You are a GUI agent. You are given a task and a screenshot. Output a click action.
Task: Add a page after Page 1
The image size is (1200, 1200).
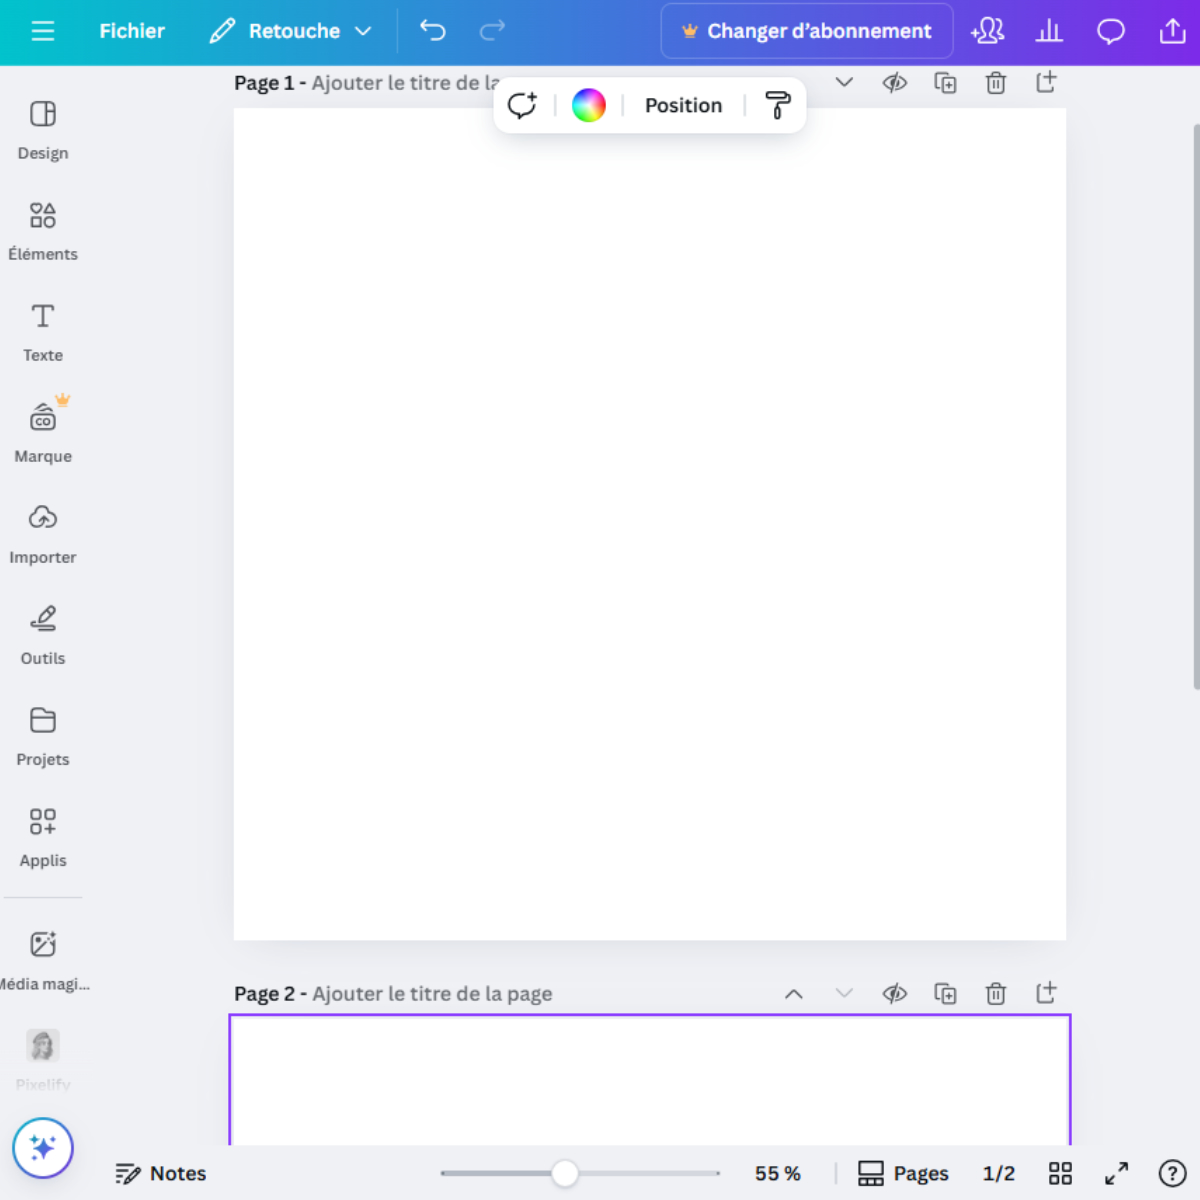coord(1046,82)
